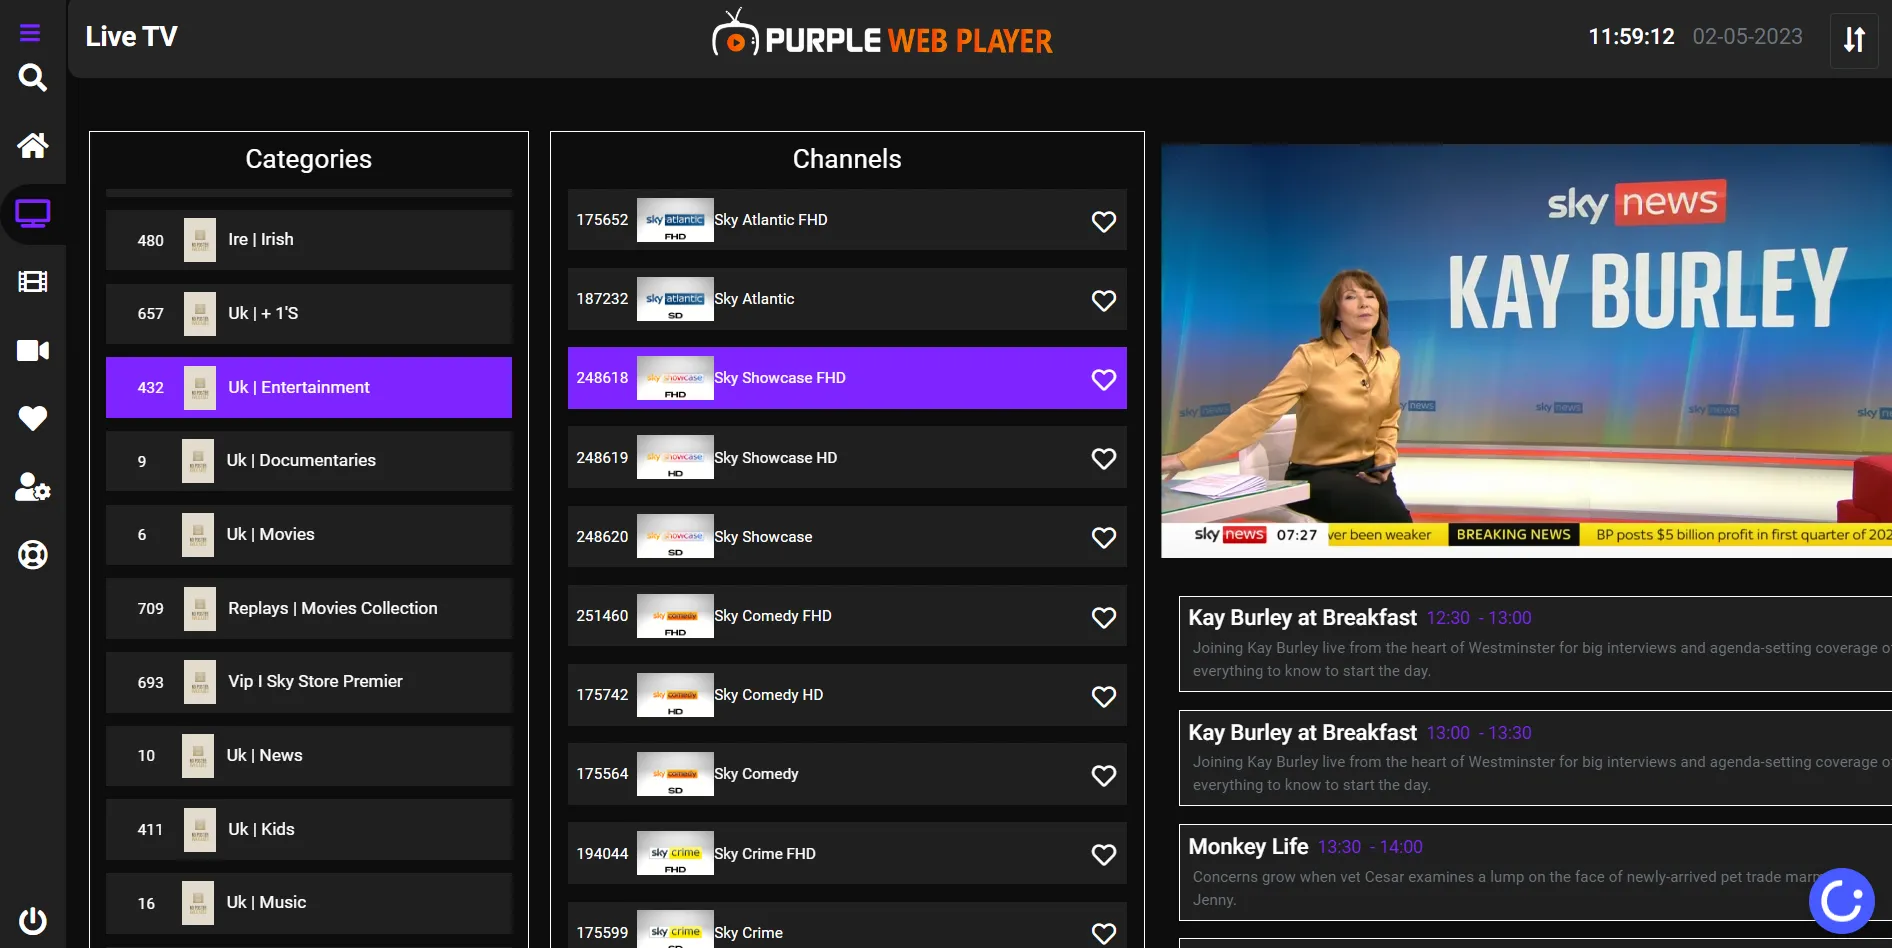1892x948 pixels.
Task: Select Kay Burley at Breakfast 13:00 program
Action: tap(1535, 758)
